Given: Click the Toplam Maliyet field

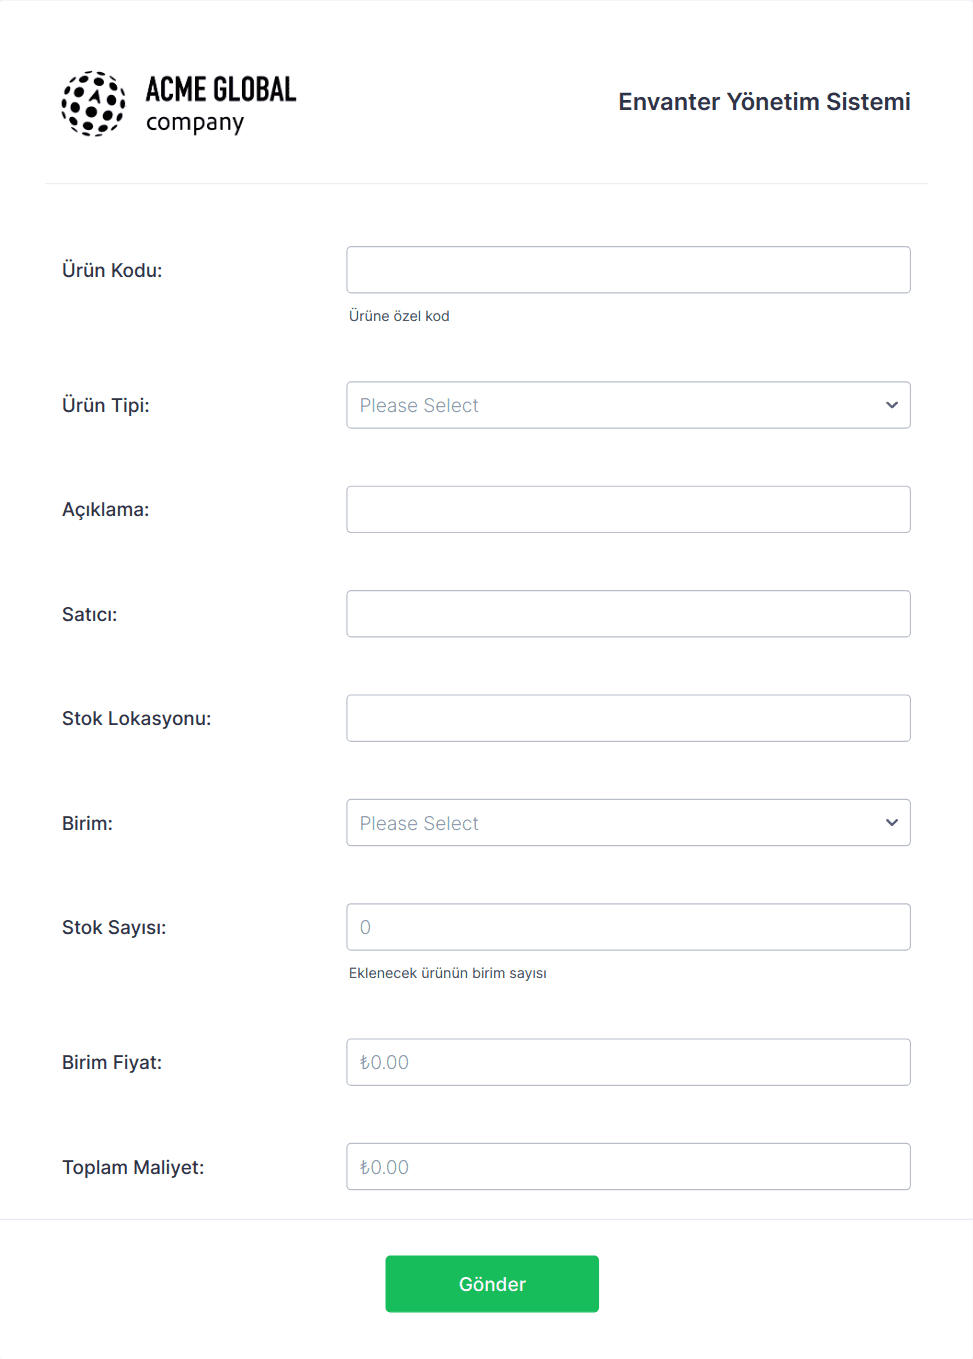Looking at the screenshot, I should [628, 1167].
